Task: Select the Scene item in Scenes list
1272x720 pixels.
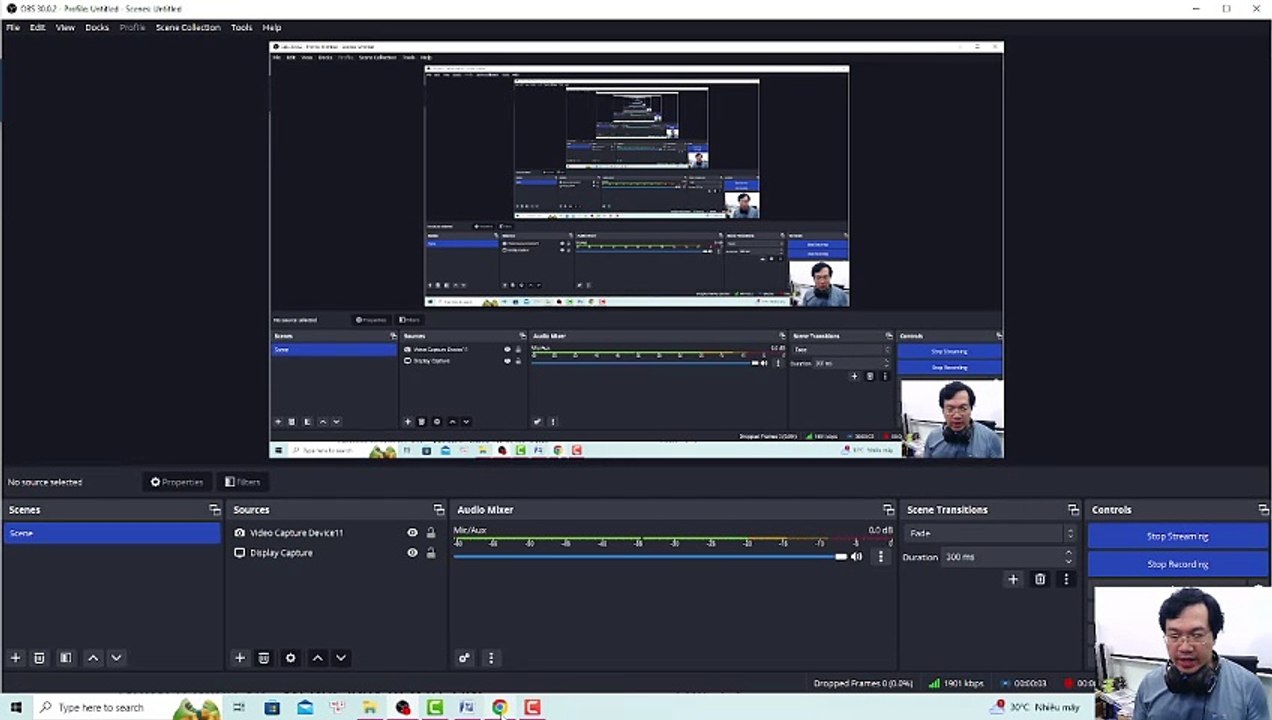Action: [111, 533]
